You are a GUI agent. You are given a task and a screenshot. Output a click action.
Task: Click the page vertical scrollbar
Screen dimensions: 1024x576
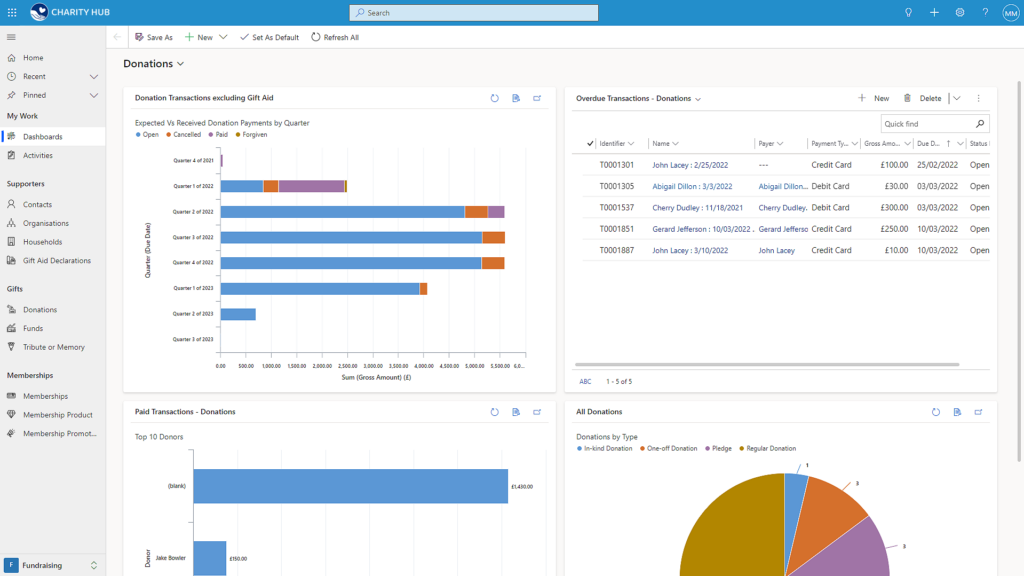1019,271
